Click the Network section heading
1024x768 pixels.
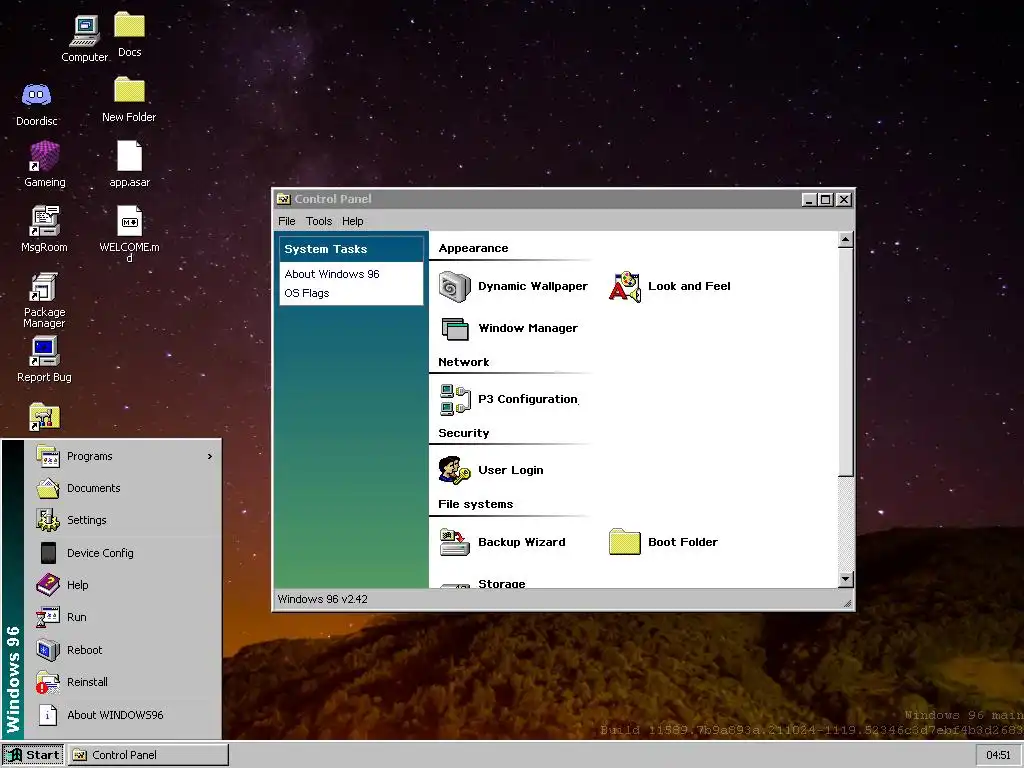point(464,362)
